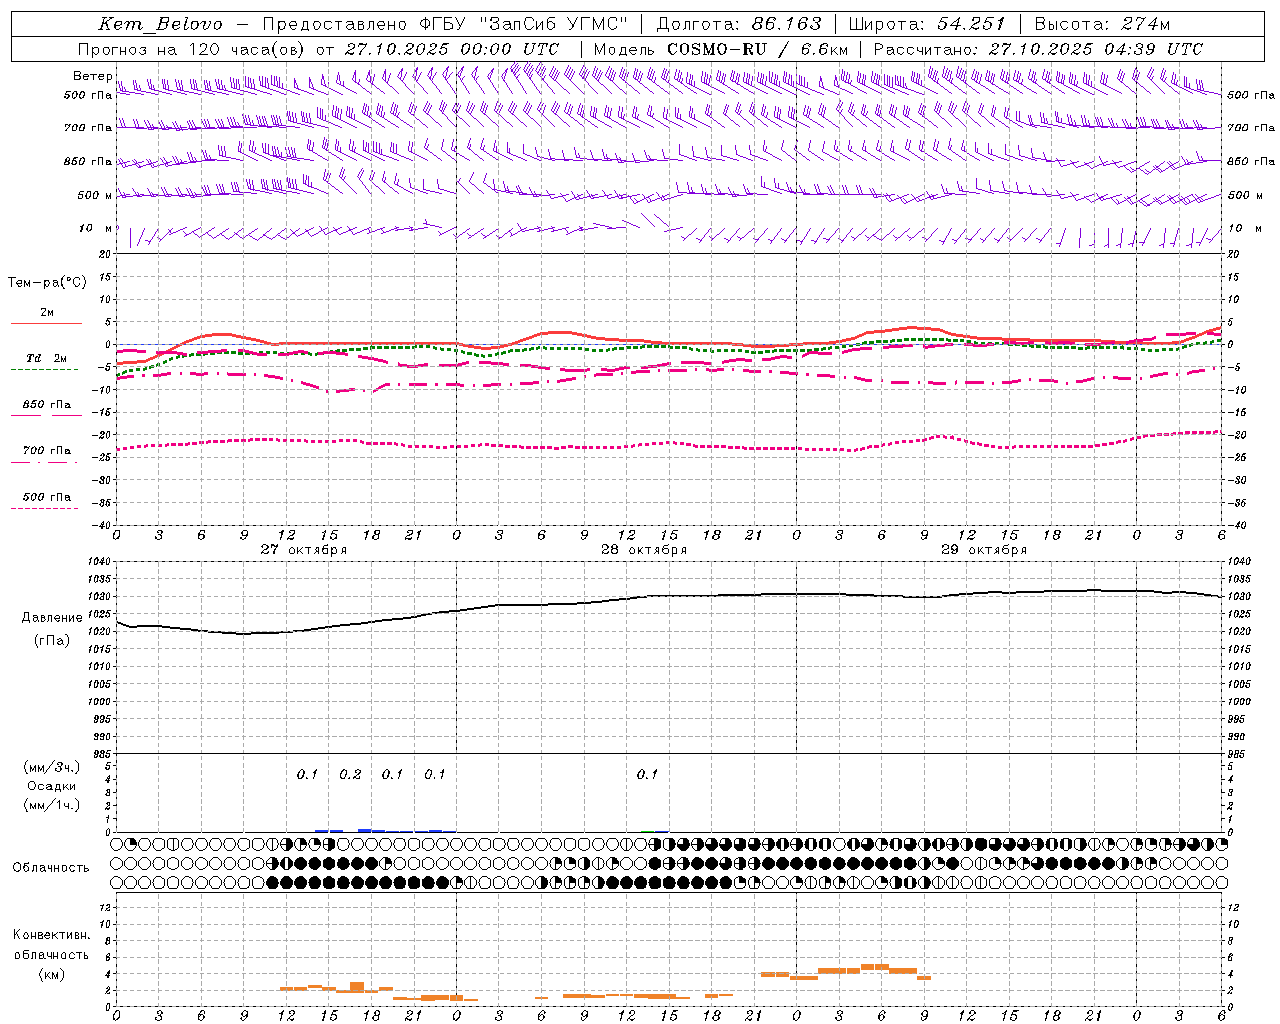Select the Td 2м dew point legend label
1280x1024 pixels.
(x=47, y=358)
